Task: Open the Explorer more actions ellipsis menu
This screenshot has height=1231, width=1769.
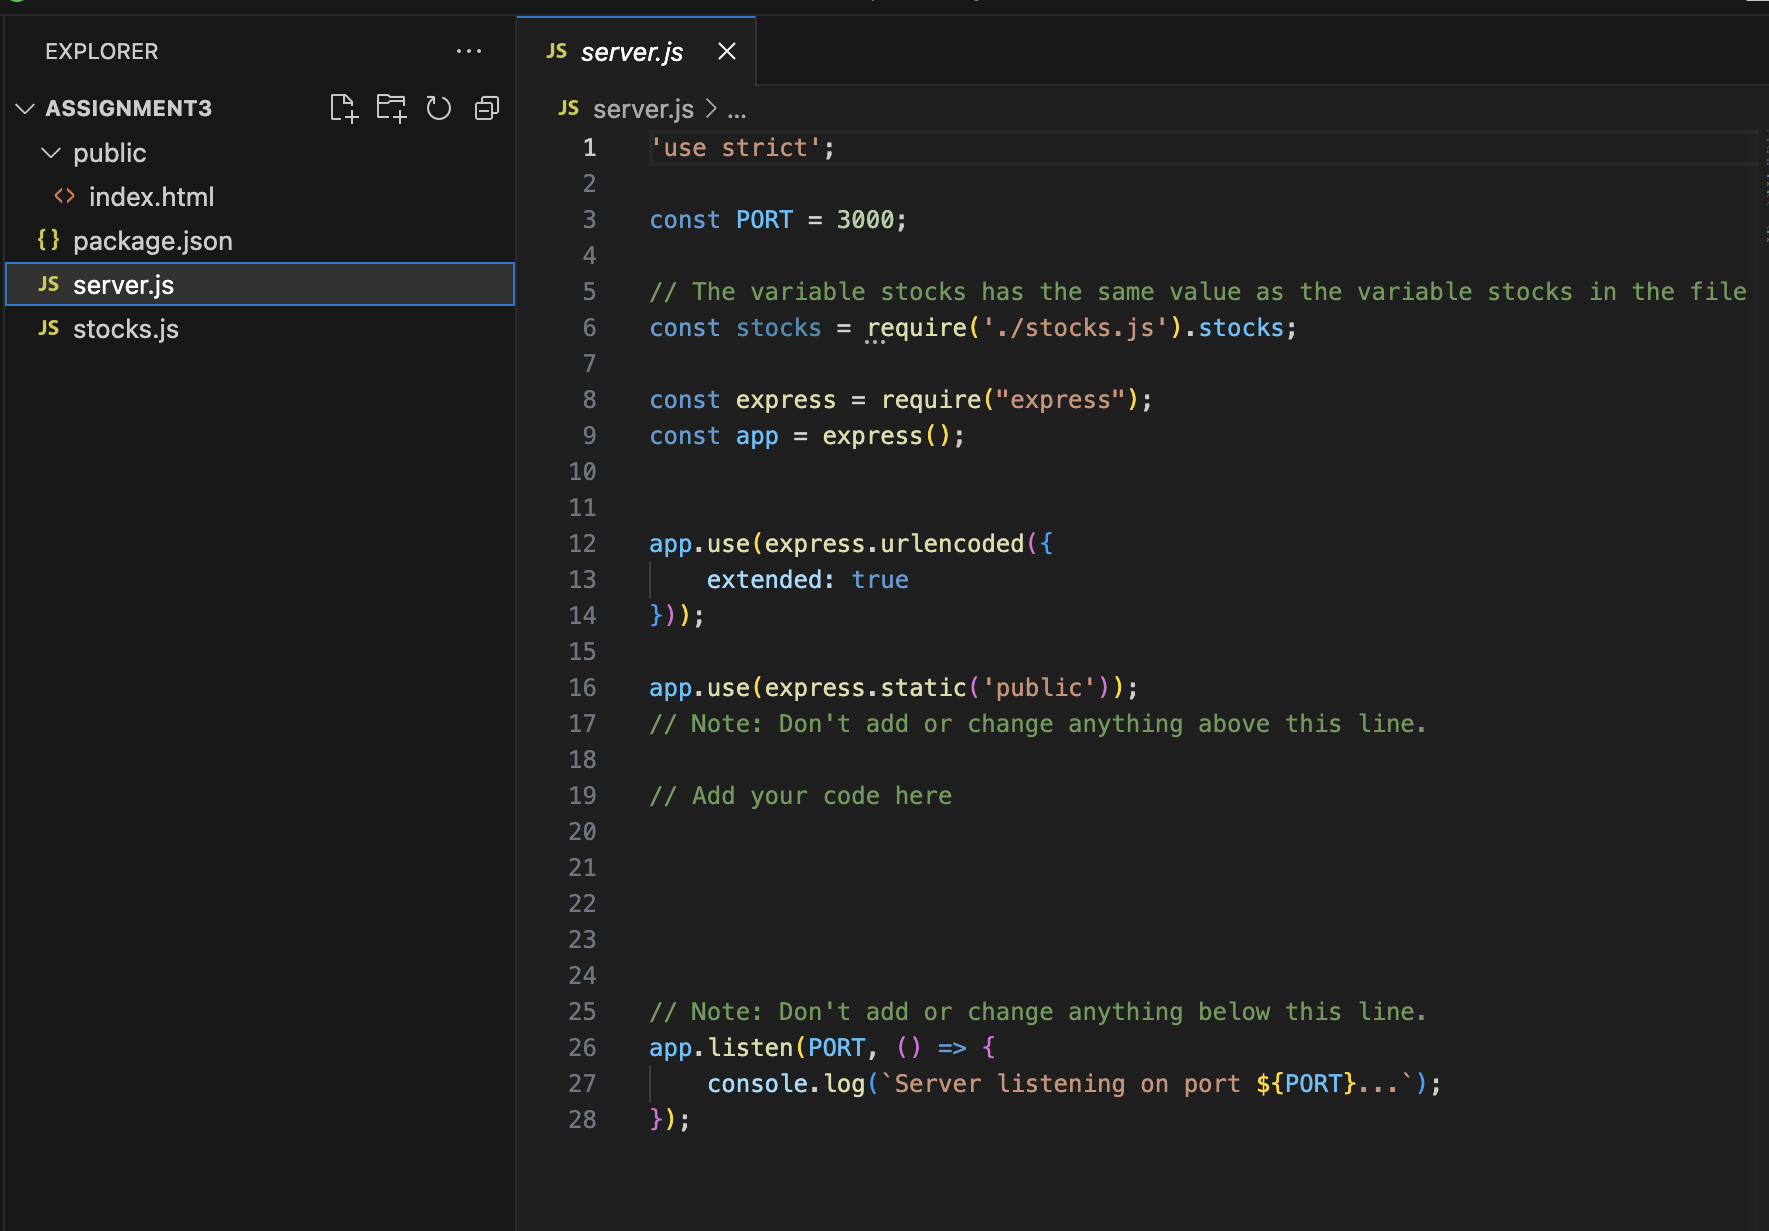Action: point(470,51)
